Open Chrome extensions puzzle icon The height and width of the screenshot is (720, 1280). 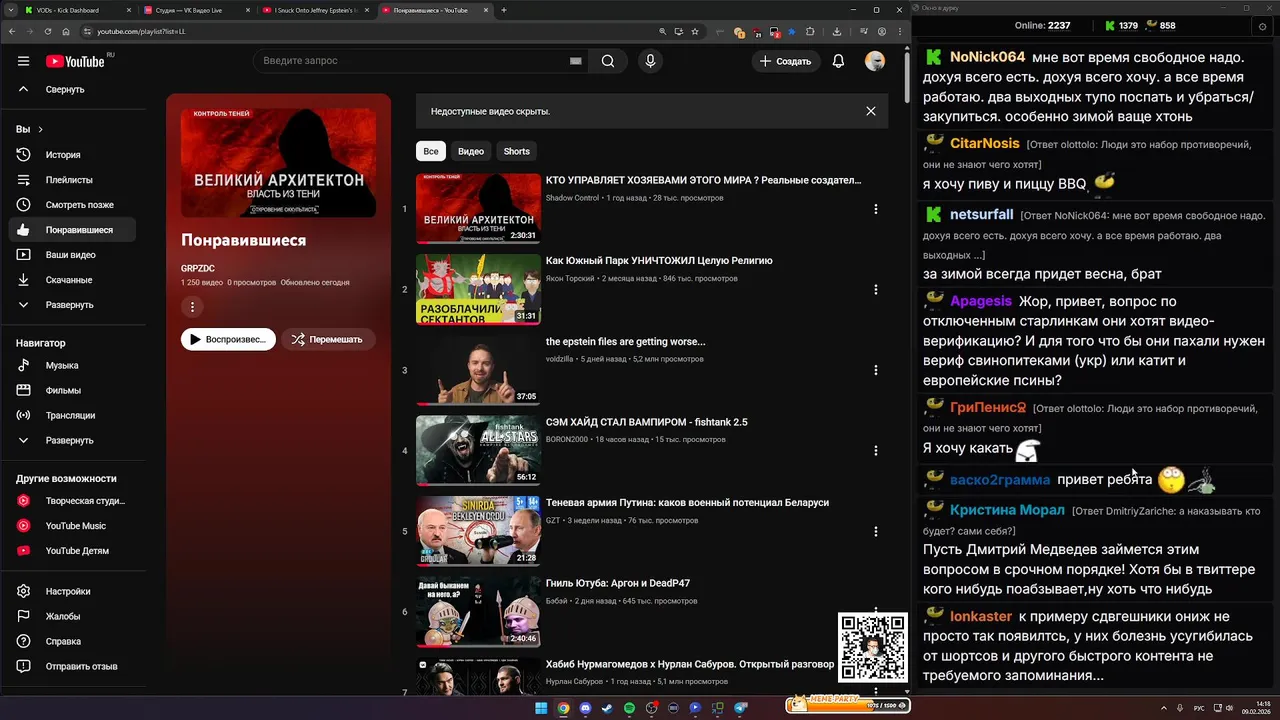pos(810,31)
